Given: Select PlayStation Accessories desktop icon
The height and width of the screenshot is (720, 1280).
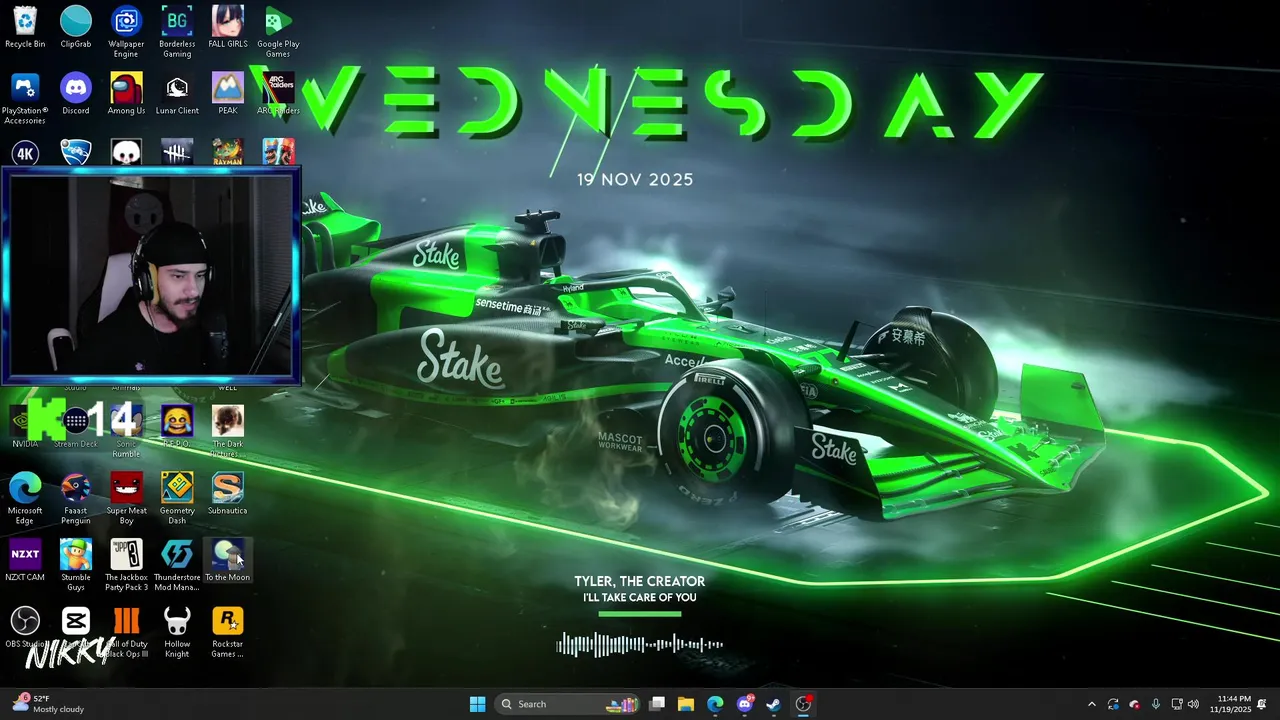Looking at the screenshot, I should [25, 98].
